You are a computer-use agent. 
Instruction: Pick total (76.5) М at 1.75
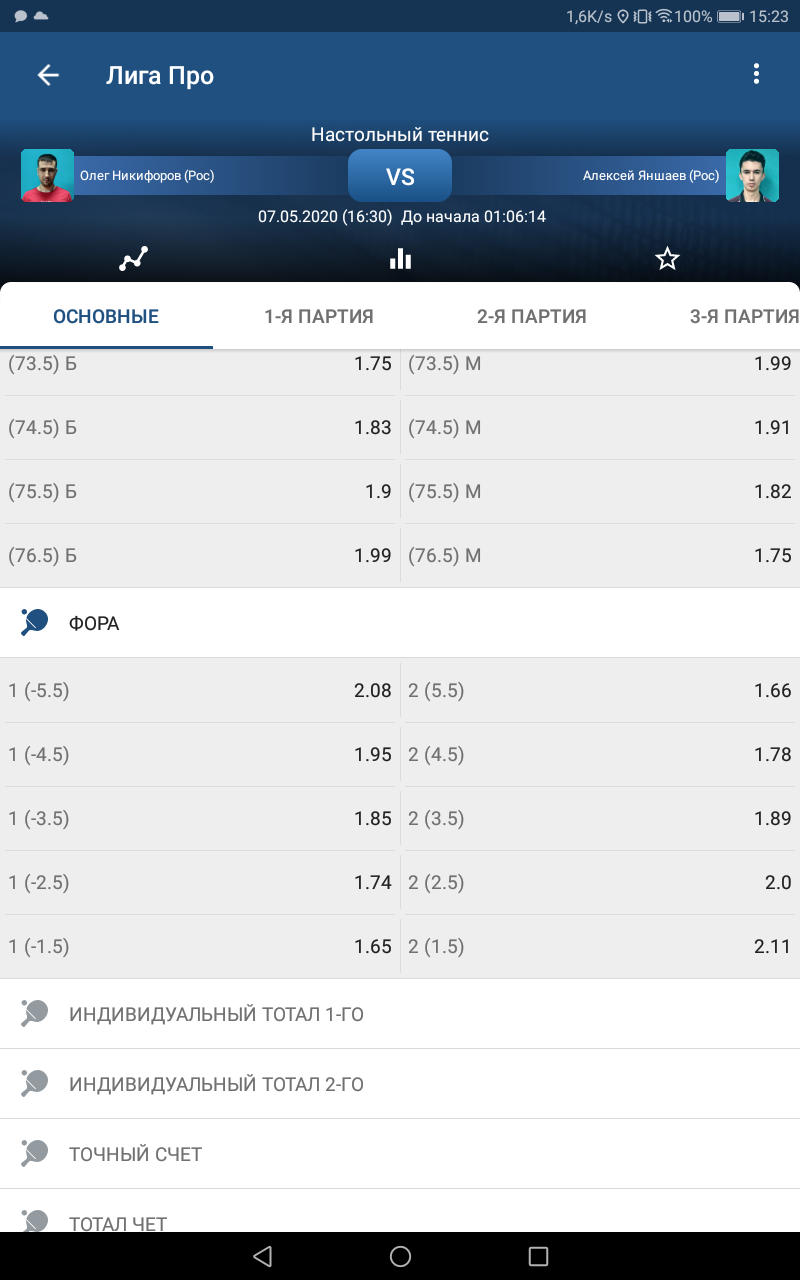[x=600, y=556]
